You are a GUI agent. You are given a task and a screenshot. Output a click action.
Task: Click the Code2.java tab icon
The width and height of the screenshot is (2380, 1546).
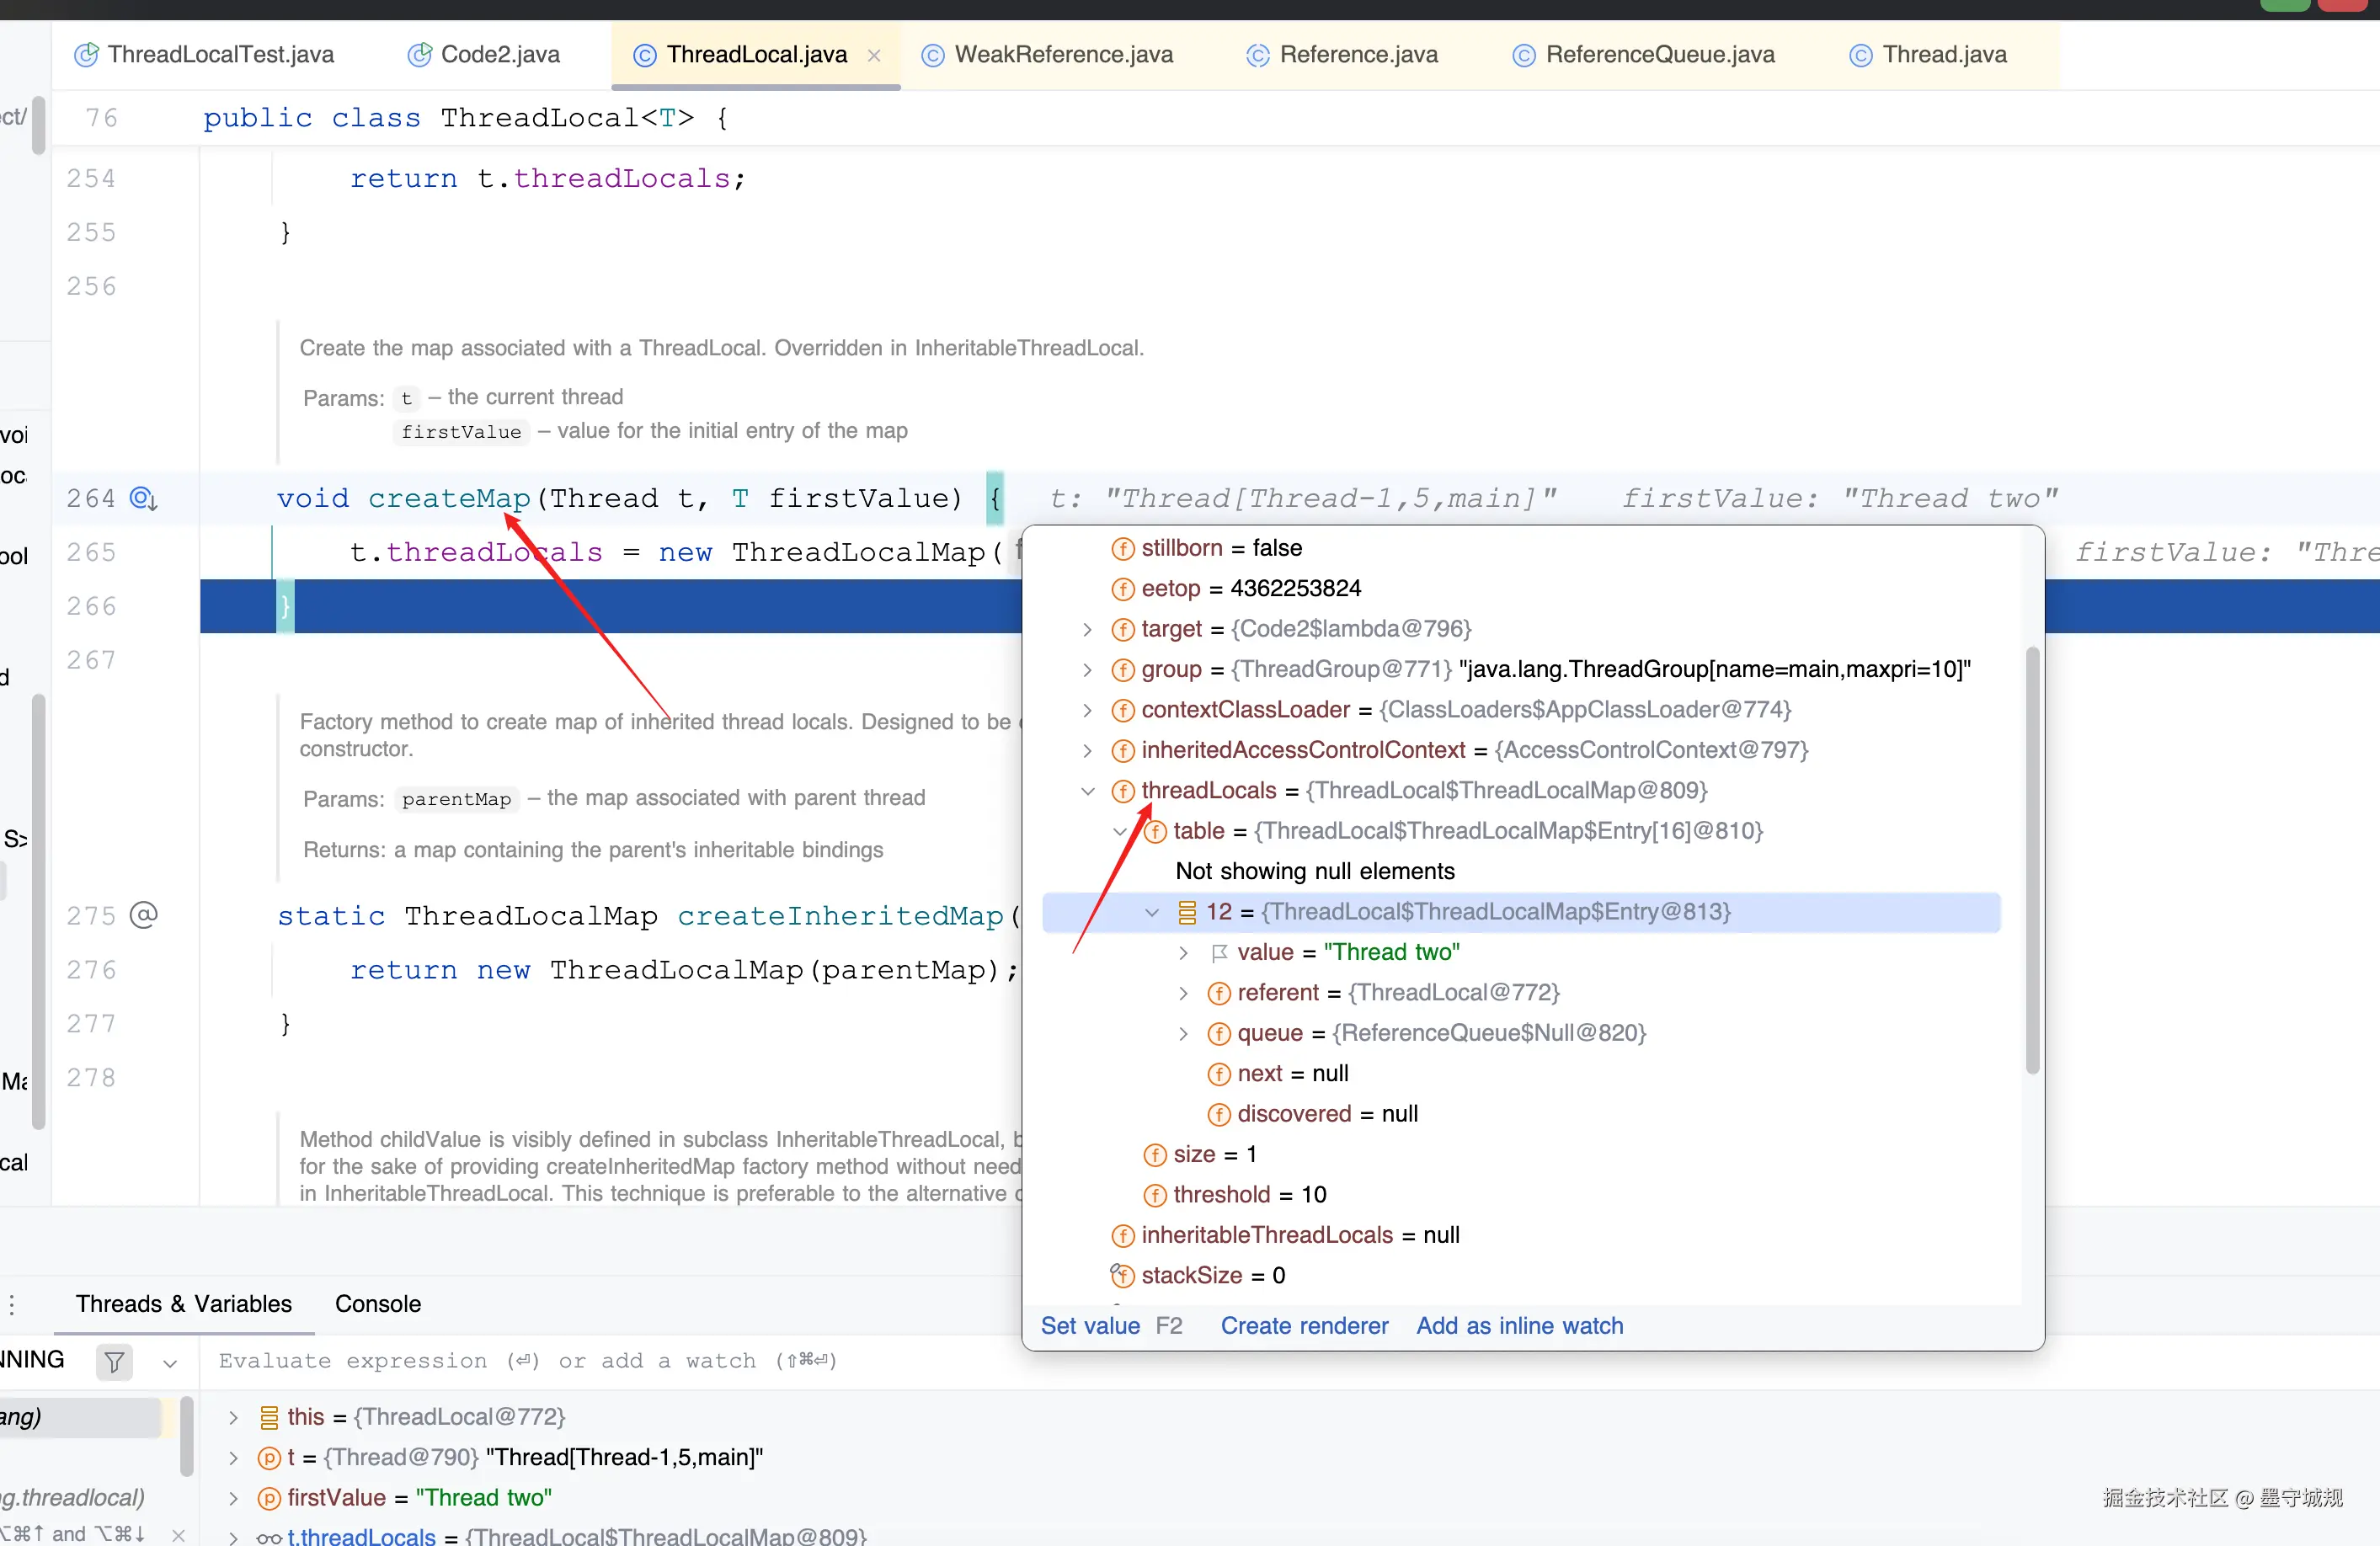pos(420,55)
